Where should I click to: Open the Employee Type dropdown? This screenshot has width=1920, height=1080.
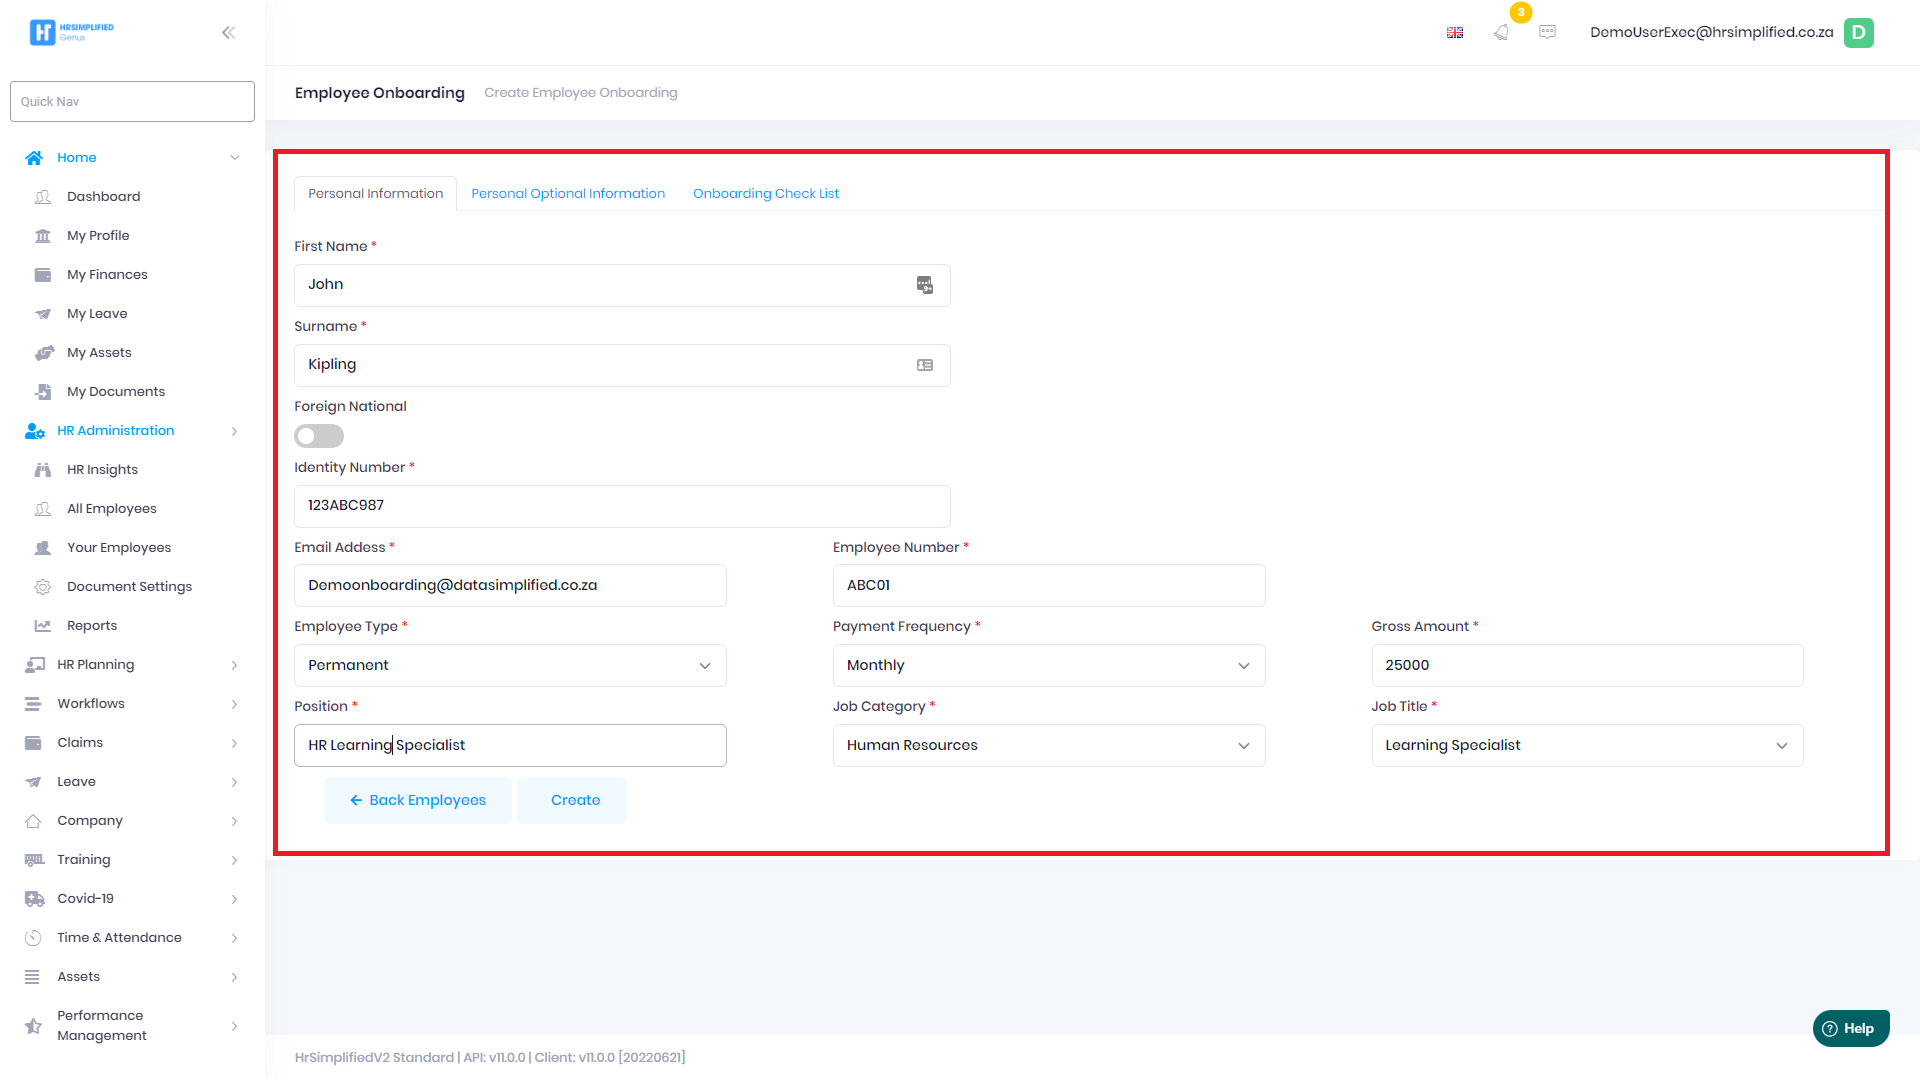point(510,665)
